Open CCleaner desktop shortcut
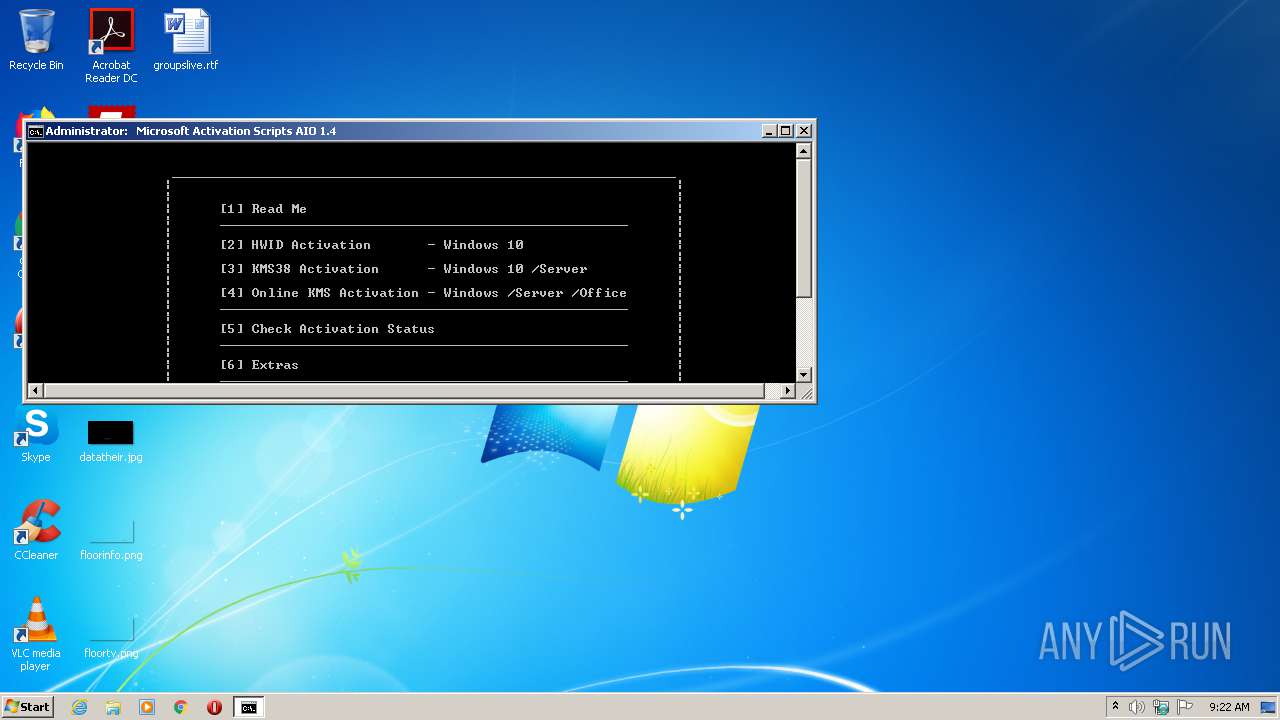 pos(36,530)
